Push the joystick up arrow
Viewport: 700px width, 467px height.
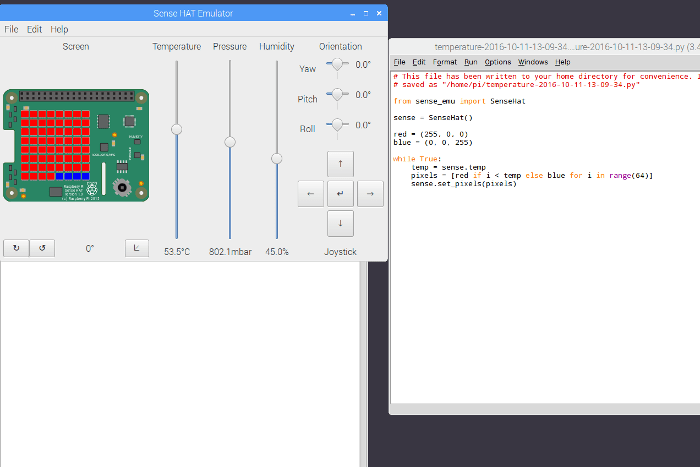(340, 164)
